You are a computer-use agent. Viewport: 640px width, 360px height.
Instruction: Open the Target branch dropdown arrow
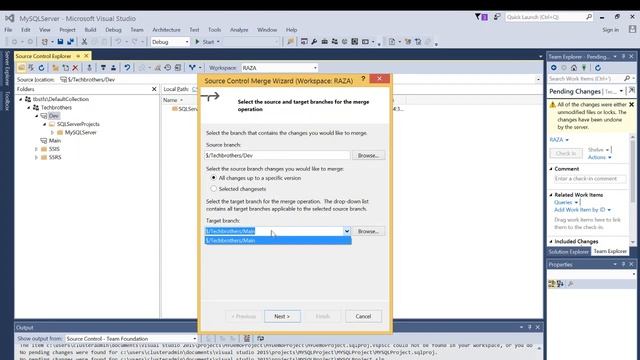[x=347, y=231]
